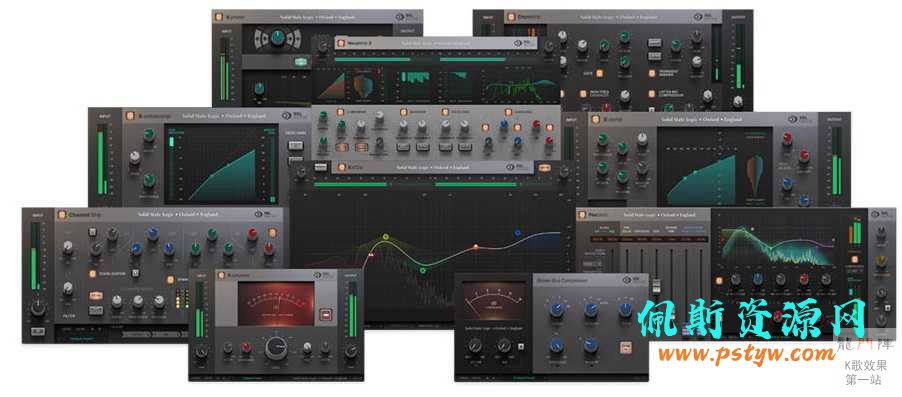Click the top red knob in Channel Strip
902x397 pixels.
(x=253, y=234)
